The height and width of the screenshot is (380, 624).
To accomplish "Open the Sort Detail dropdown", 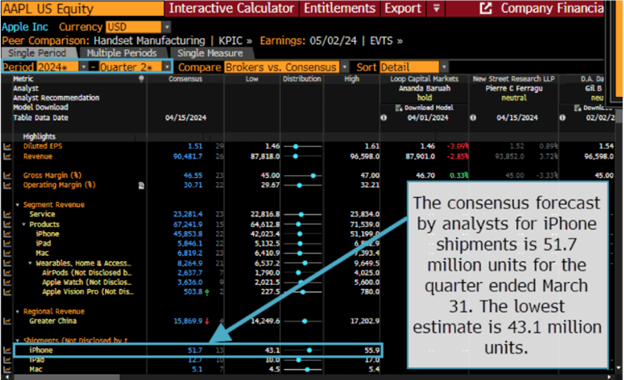I will [444, 67].
